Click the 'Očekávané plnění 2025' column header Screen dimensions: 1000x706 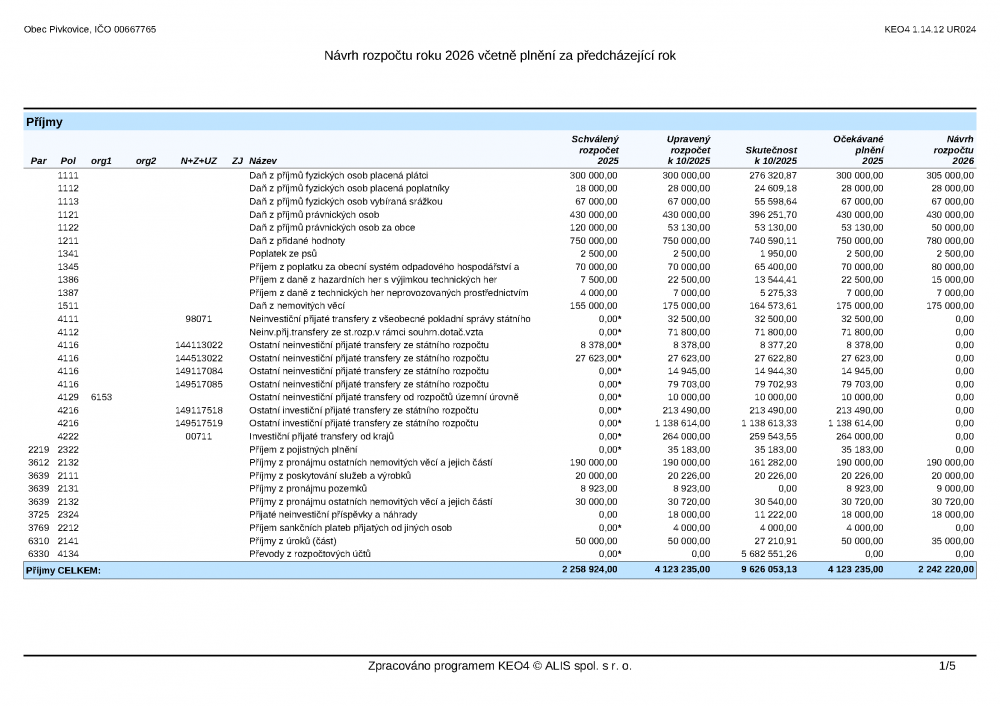tap(858, 149)
